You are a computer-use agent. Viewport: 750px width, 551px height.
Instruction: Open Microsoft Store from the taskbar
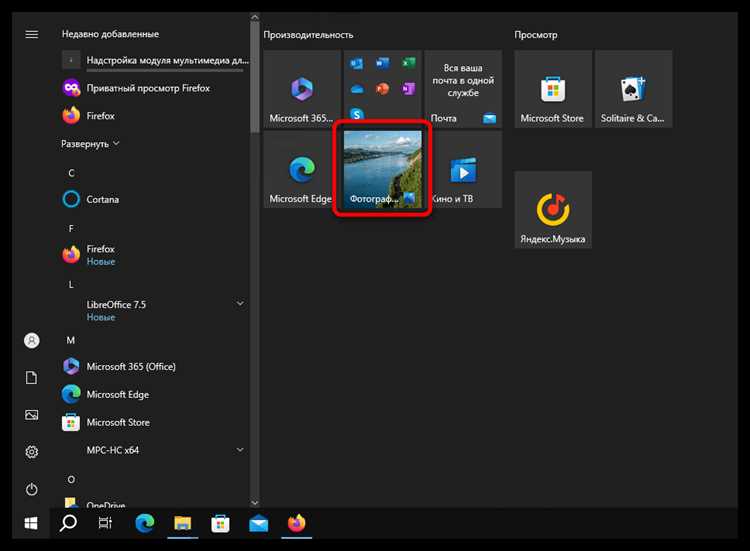tap(221, 523)
